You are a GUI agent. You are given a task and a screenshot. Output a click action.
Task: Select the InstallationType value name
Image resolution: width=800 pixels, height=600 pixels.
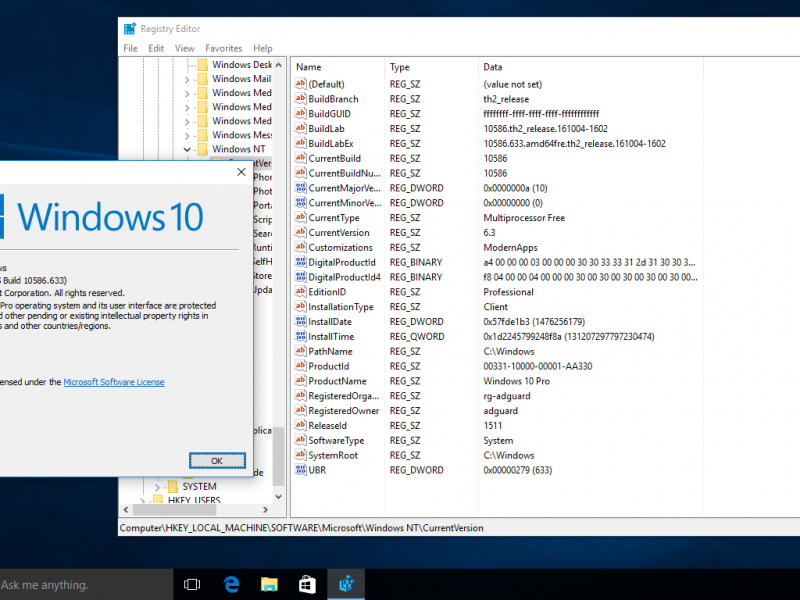click(x=341, y=307)
